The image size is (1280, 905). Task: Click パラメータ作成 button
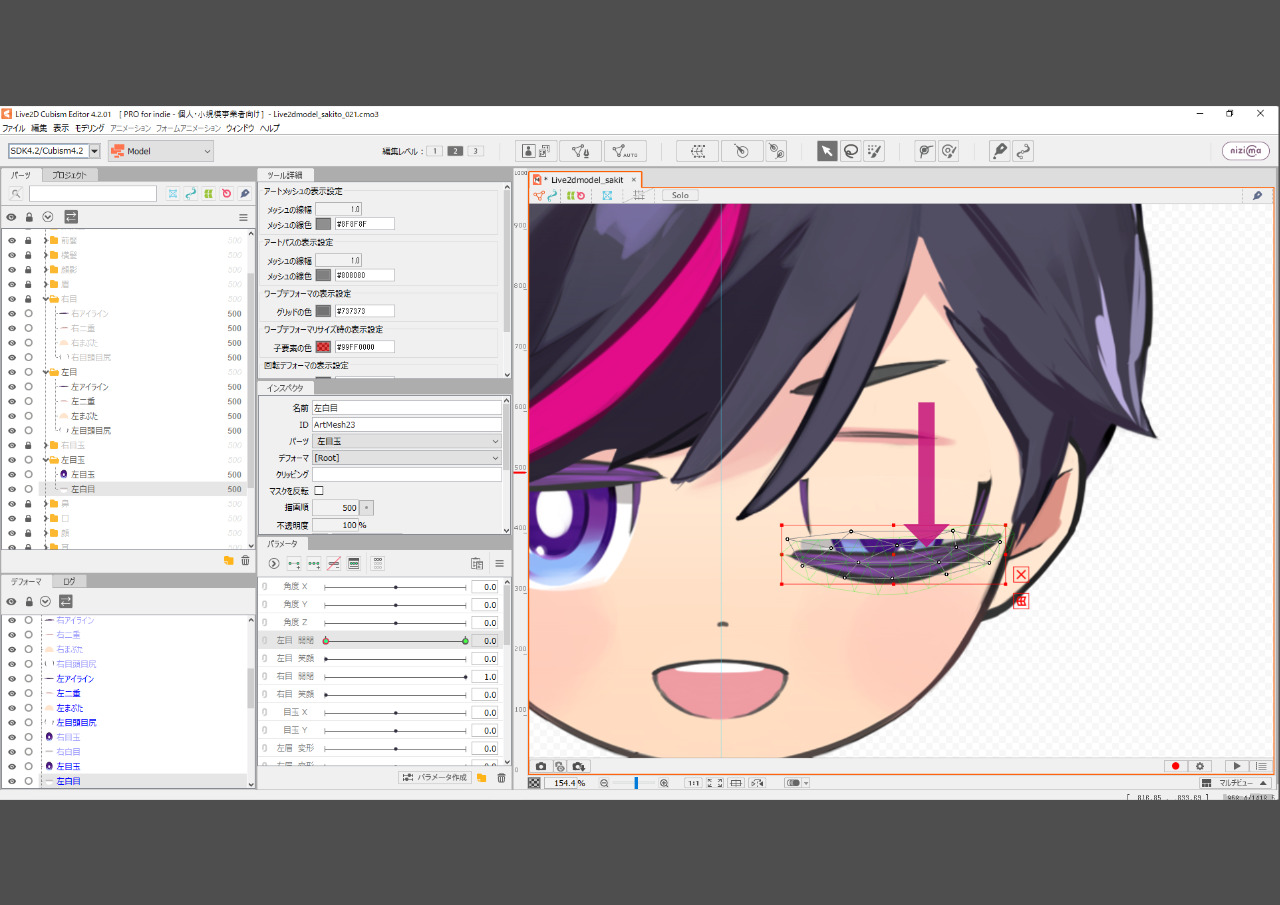(x=434, y=777)
